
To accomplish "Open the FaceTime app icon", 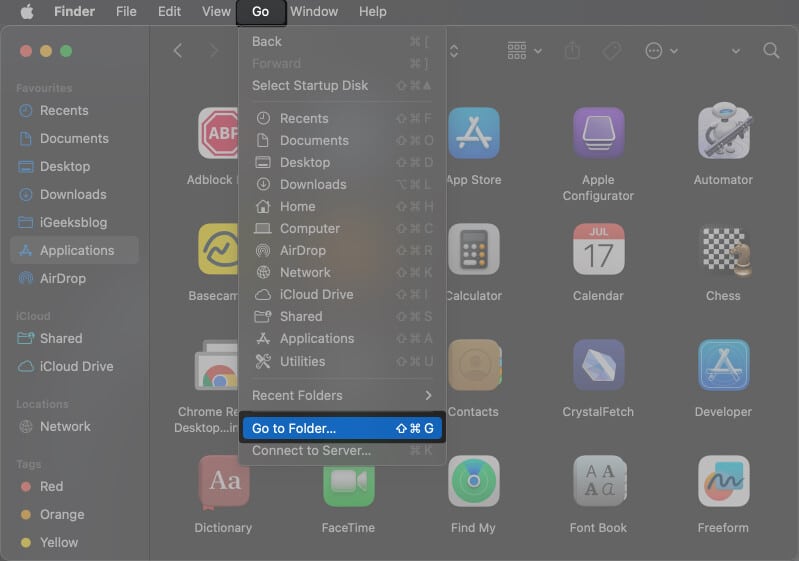I will pos(349,487).
